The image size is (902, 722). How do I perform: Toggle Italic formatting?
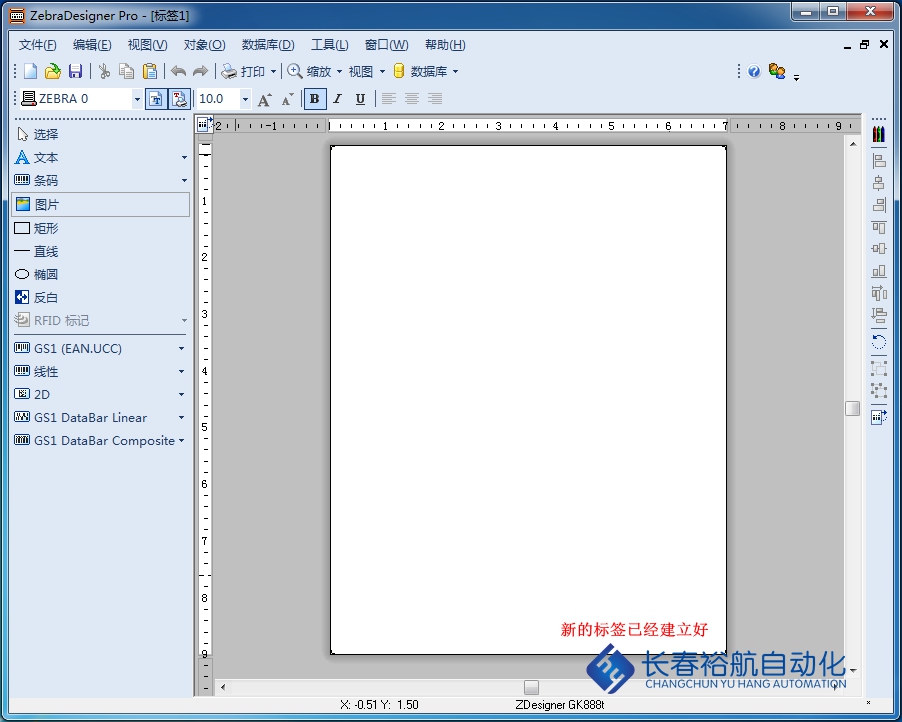[338, 99]
